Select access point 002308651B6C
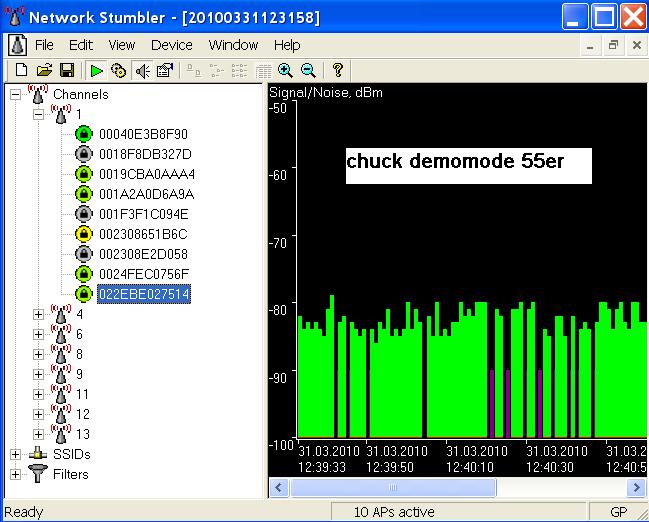The height and width of the screenshot is (522, 649). (143, 234)
